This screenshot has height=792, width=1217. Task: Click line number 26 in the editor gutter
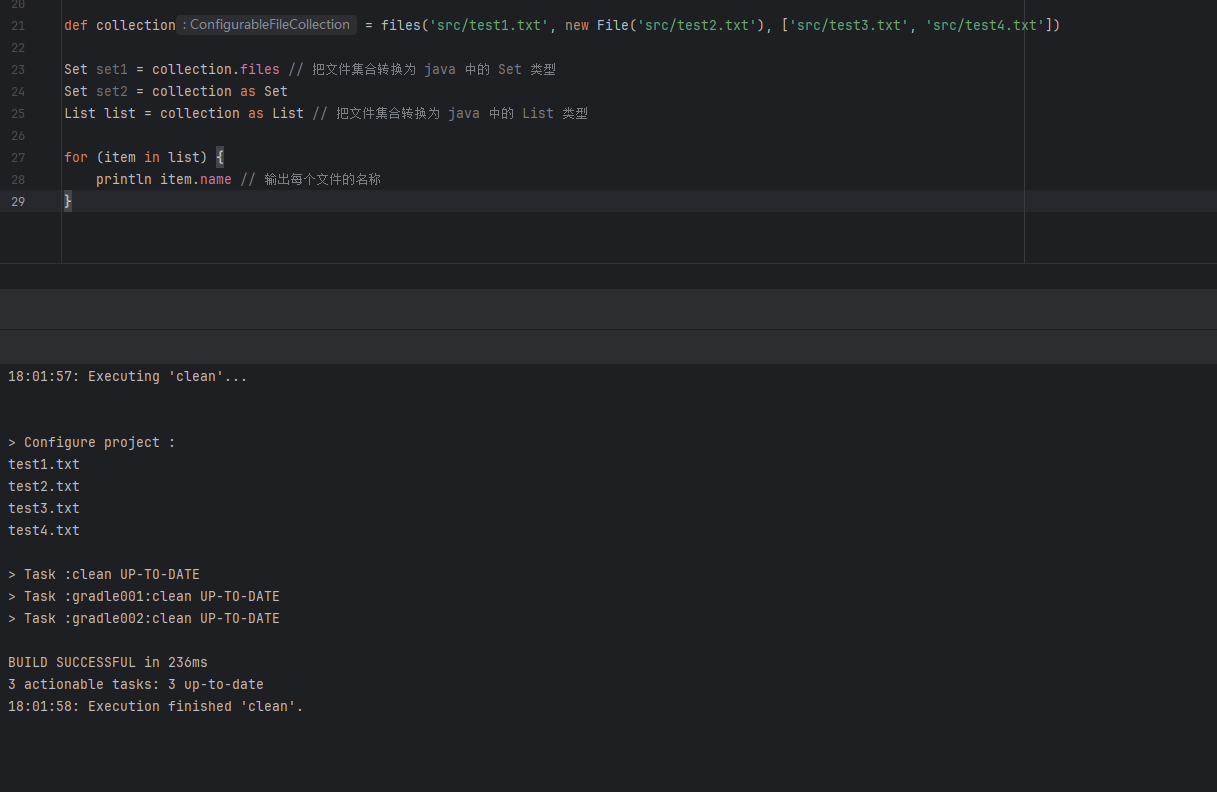pyautogui.click(x=18, y=135)
